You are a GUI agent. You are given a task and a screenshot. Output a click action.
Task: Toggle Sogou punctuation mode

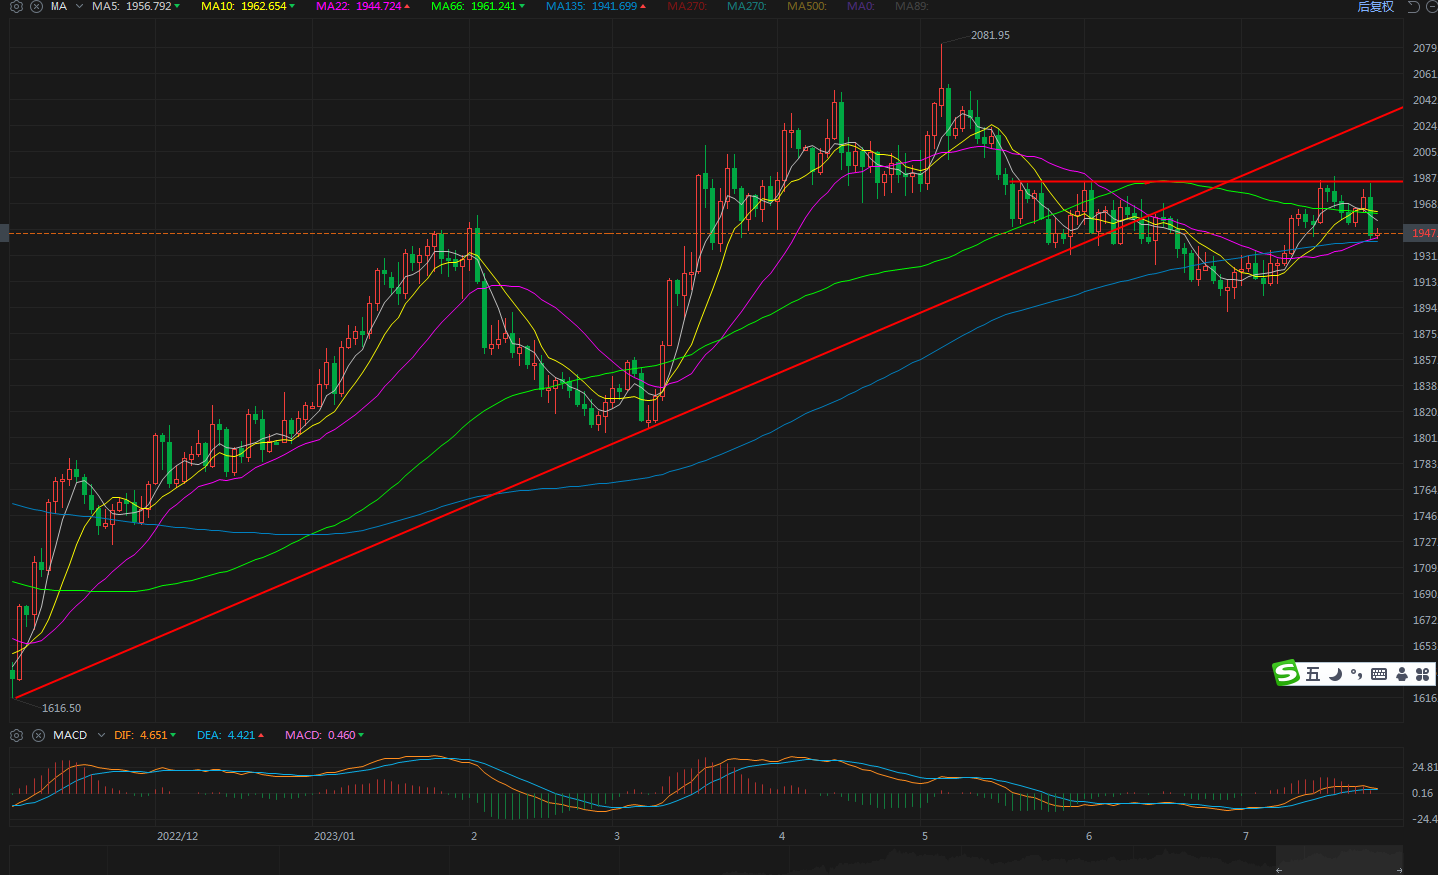[x=1356, y=674]
